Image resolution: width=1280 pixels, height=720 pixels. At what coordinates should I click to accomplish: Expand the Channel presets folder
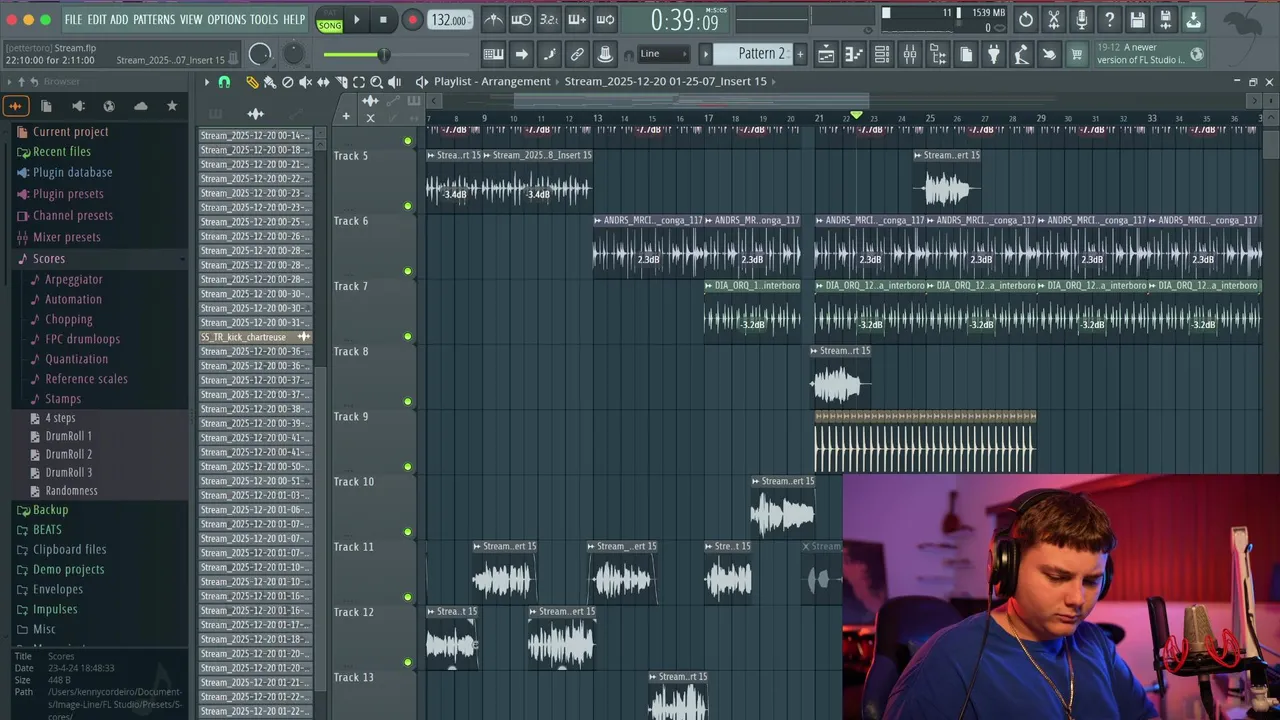(x=72, y=216)
